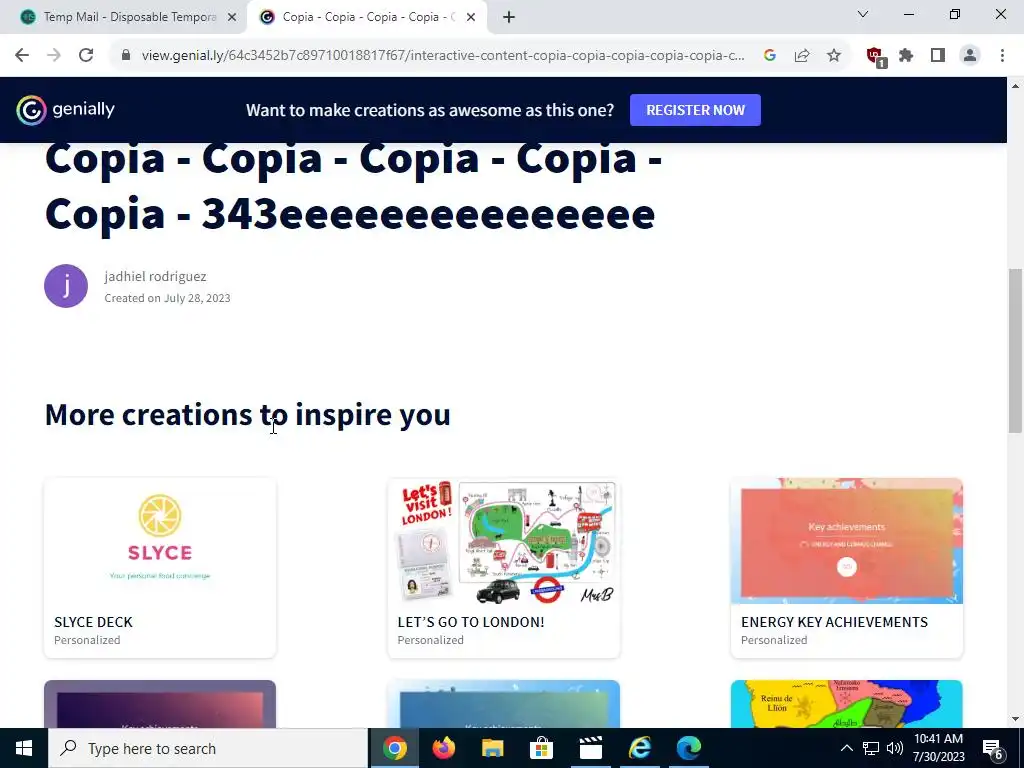Open jadhiel rodriguez profile name
Image resolution: width=1024 pixels, height=768 pixels.
(x=155, y=276)
